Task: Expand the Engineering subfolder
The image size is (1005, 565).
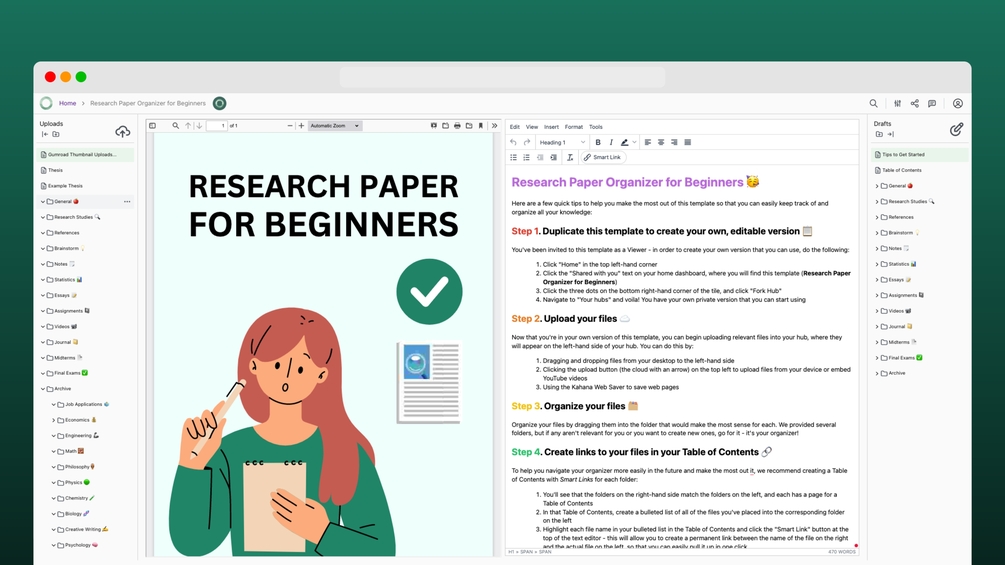Action: [53, 436]
